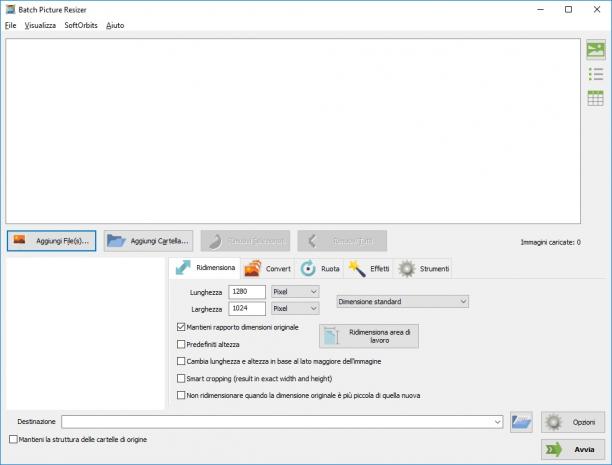The height and width of the screenshot is (465, 612).
Task: Open the Ruota tab
Action: 320,269
